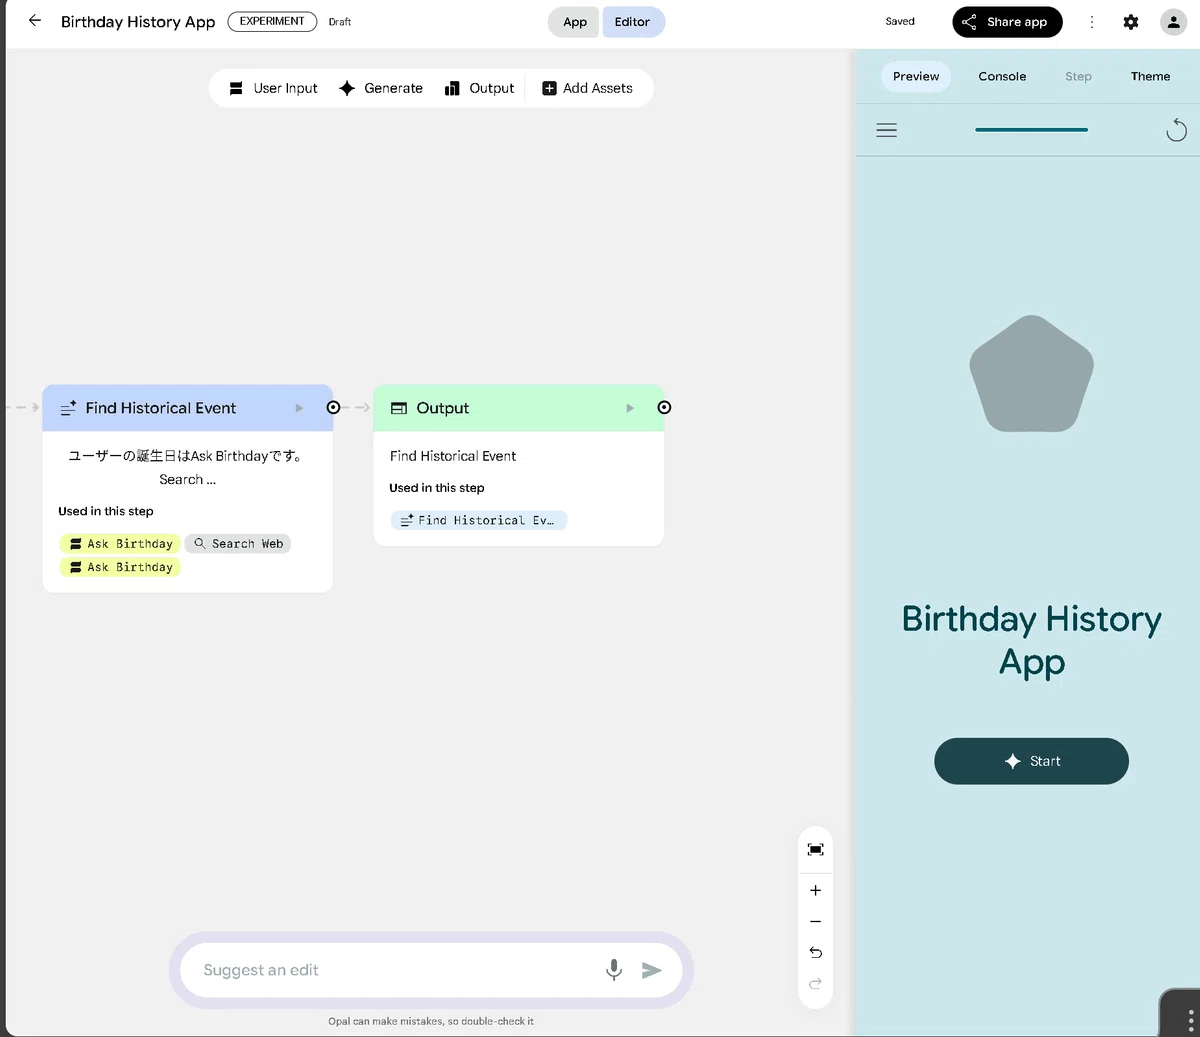Open the user account avatar
Image resolution: width=1200 pixels, height=1037 pixels.
pos(1173,22)
